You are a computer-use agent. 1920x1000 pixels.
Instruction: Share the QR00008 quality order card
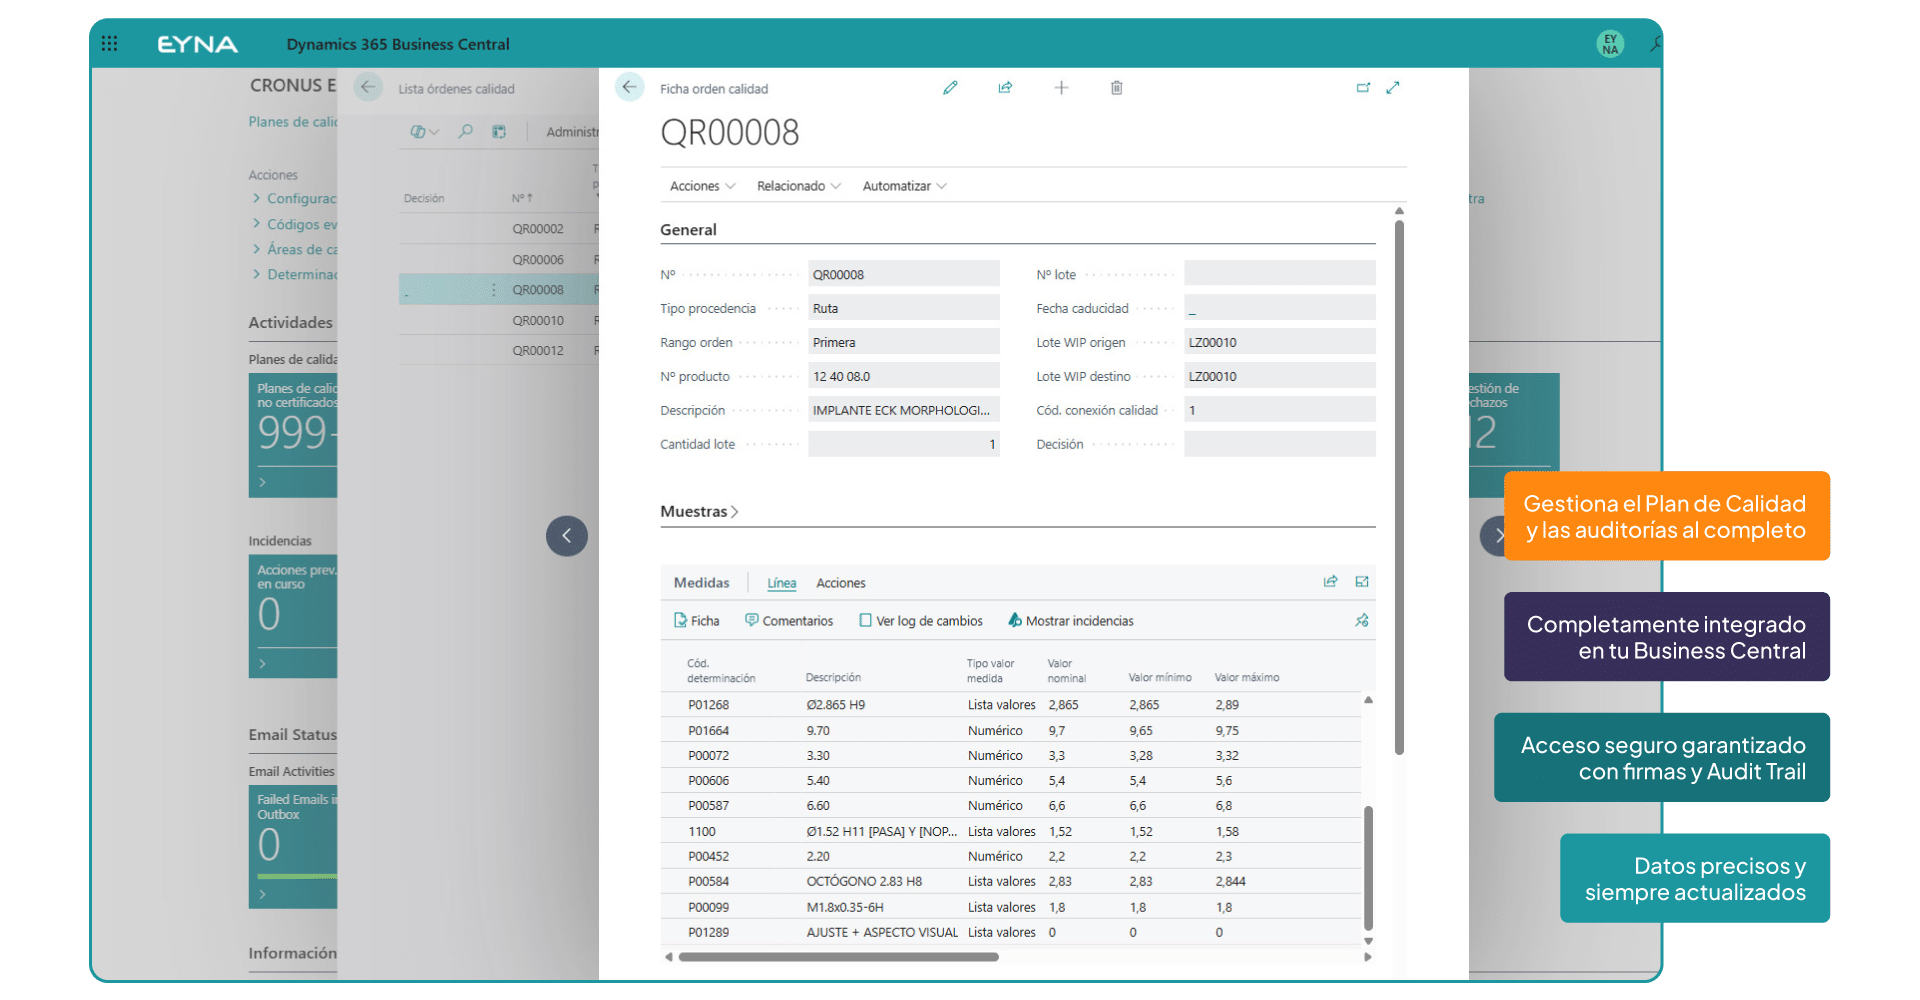pyautogui.click(x=1005, y=88)
